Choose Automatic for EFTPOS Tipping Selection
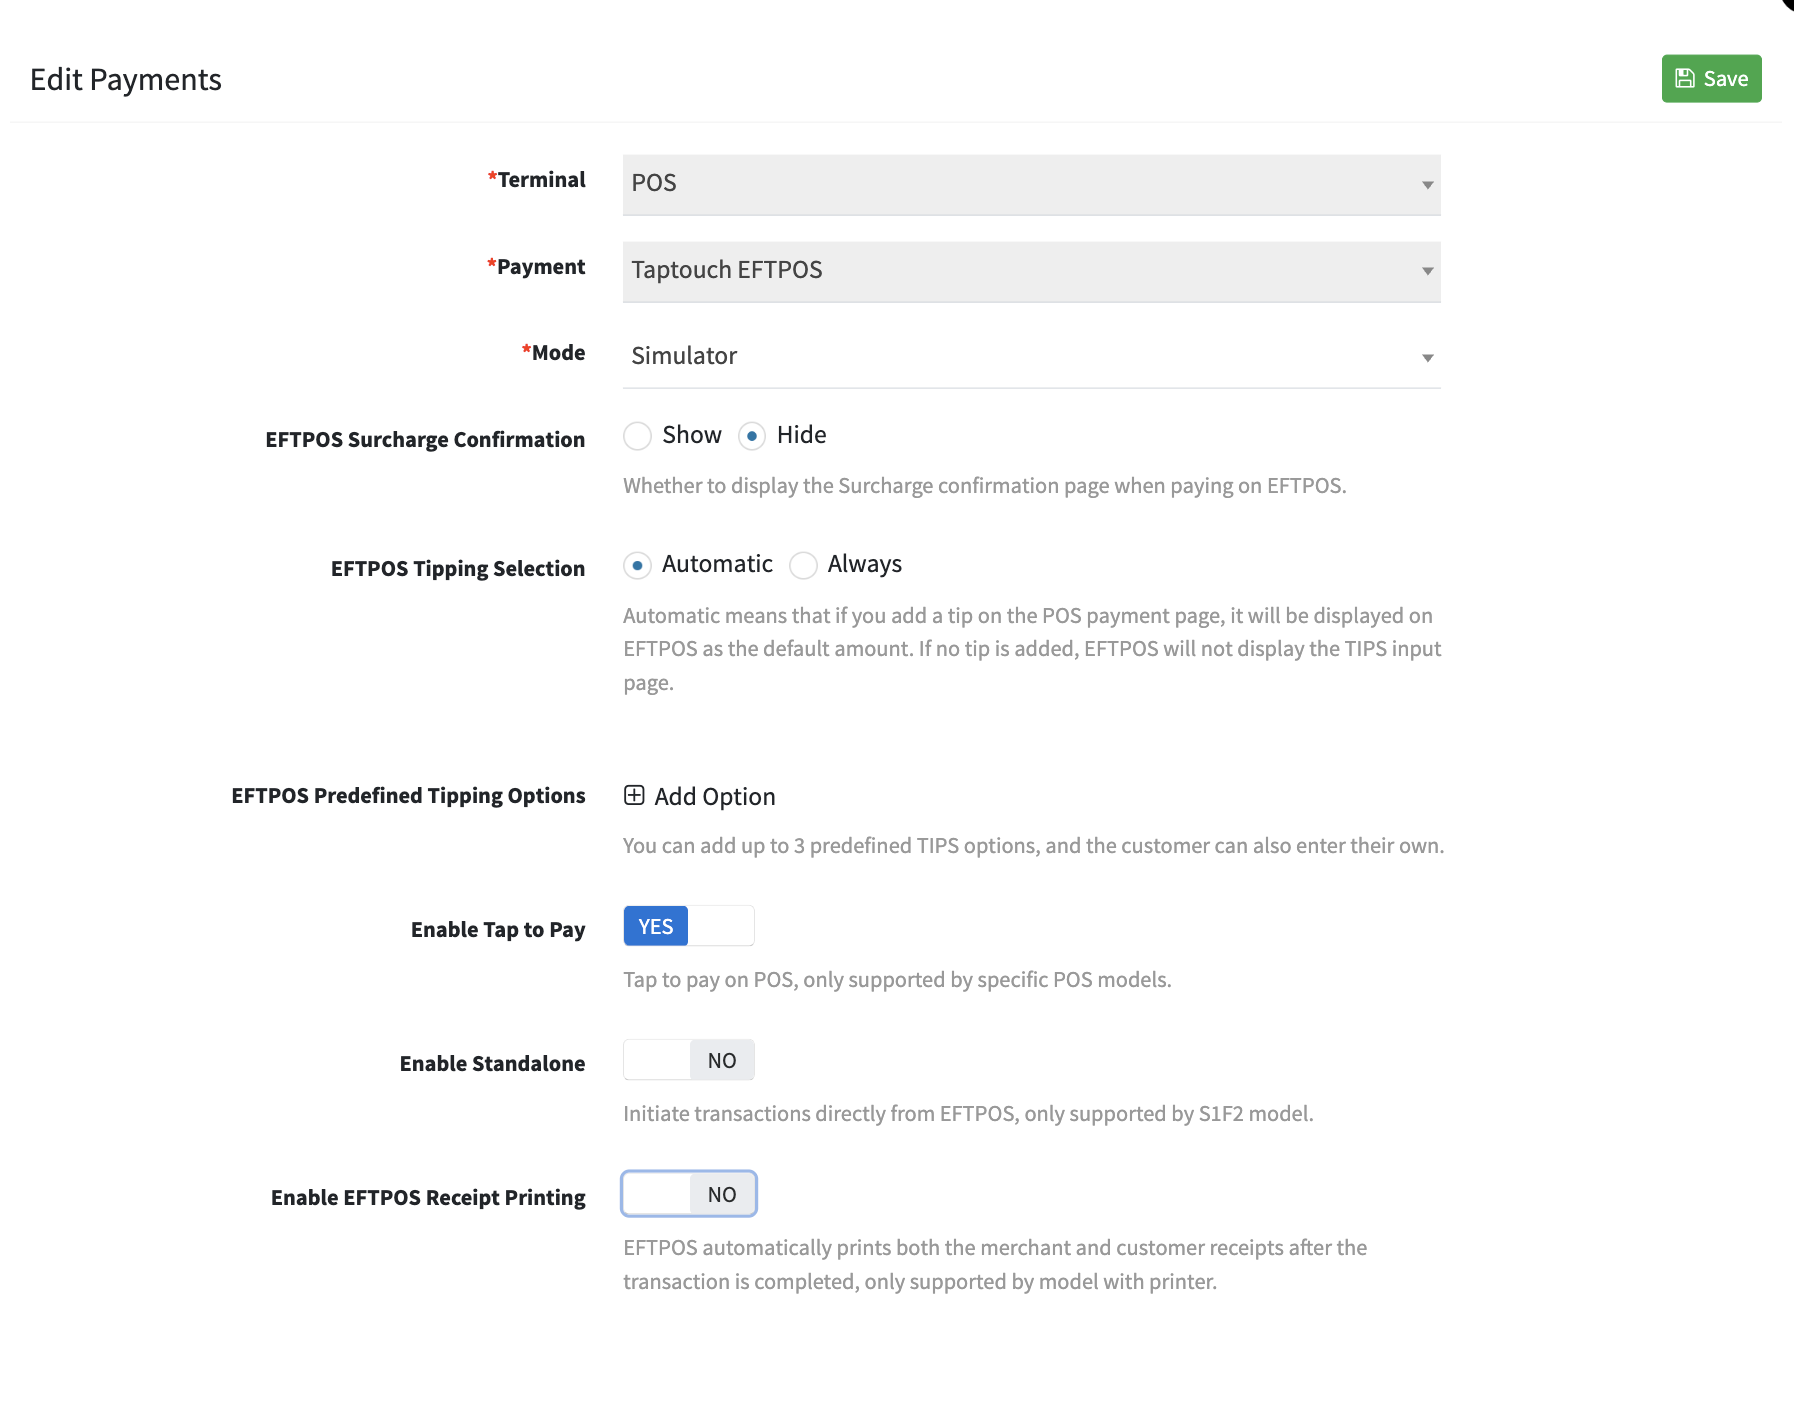Screen dimensions: 1794x1412 coord(638,565)
